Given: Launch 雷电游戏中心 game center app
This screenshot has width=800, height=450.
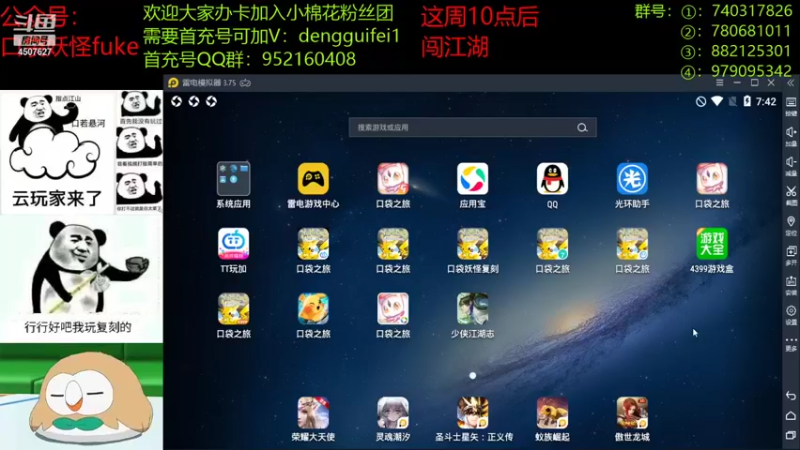Looking at the screenshot, I should coord(313,179).
